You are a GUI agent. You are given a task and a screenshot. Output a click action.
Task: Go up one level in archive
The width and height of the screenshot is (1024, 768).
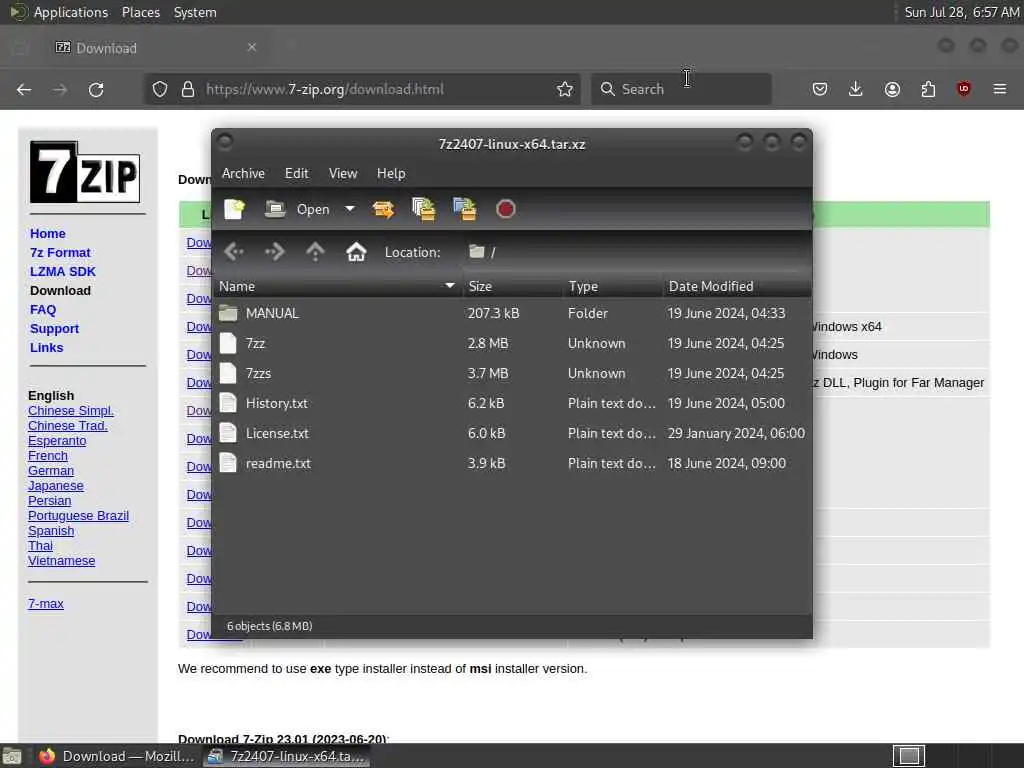(x=315, y=251)
